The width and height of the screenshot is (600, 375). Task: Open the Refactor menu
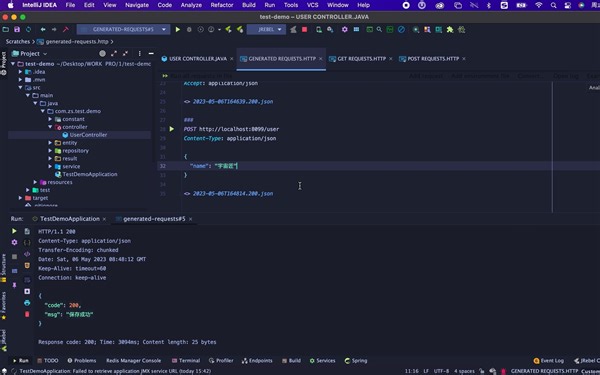(x=222, y=5)
